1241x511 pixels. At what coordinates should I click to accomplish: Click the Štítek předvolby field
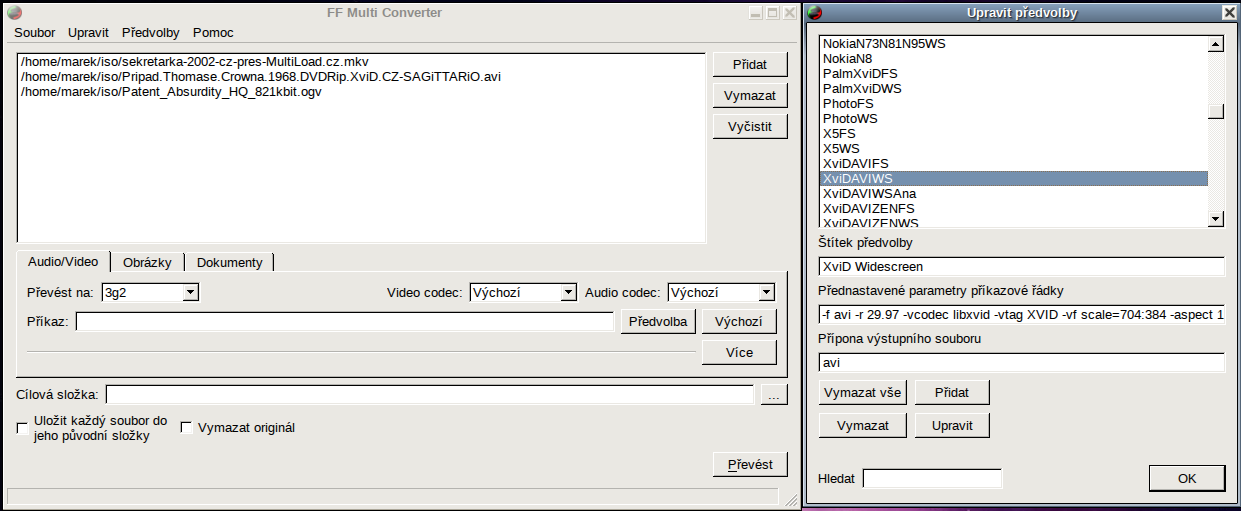coord(1021,267)
